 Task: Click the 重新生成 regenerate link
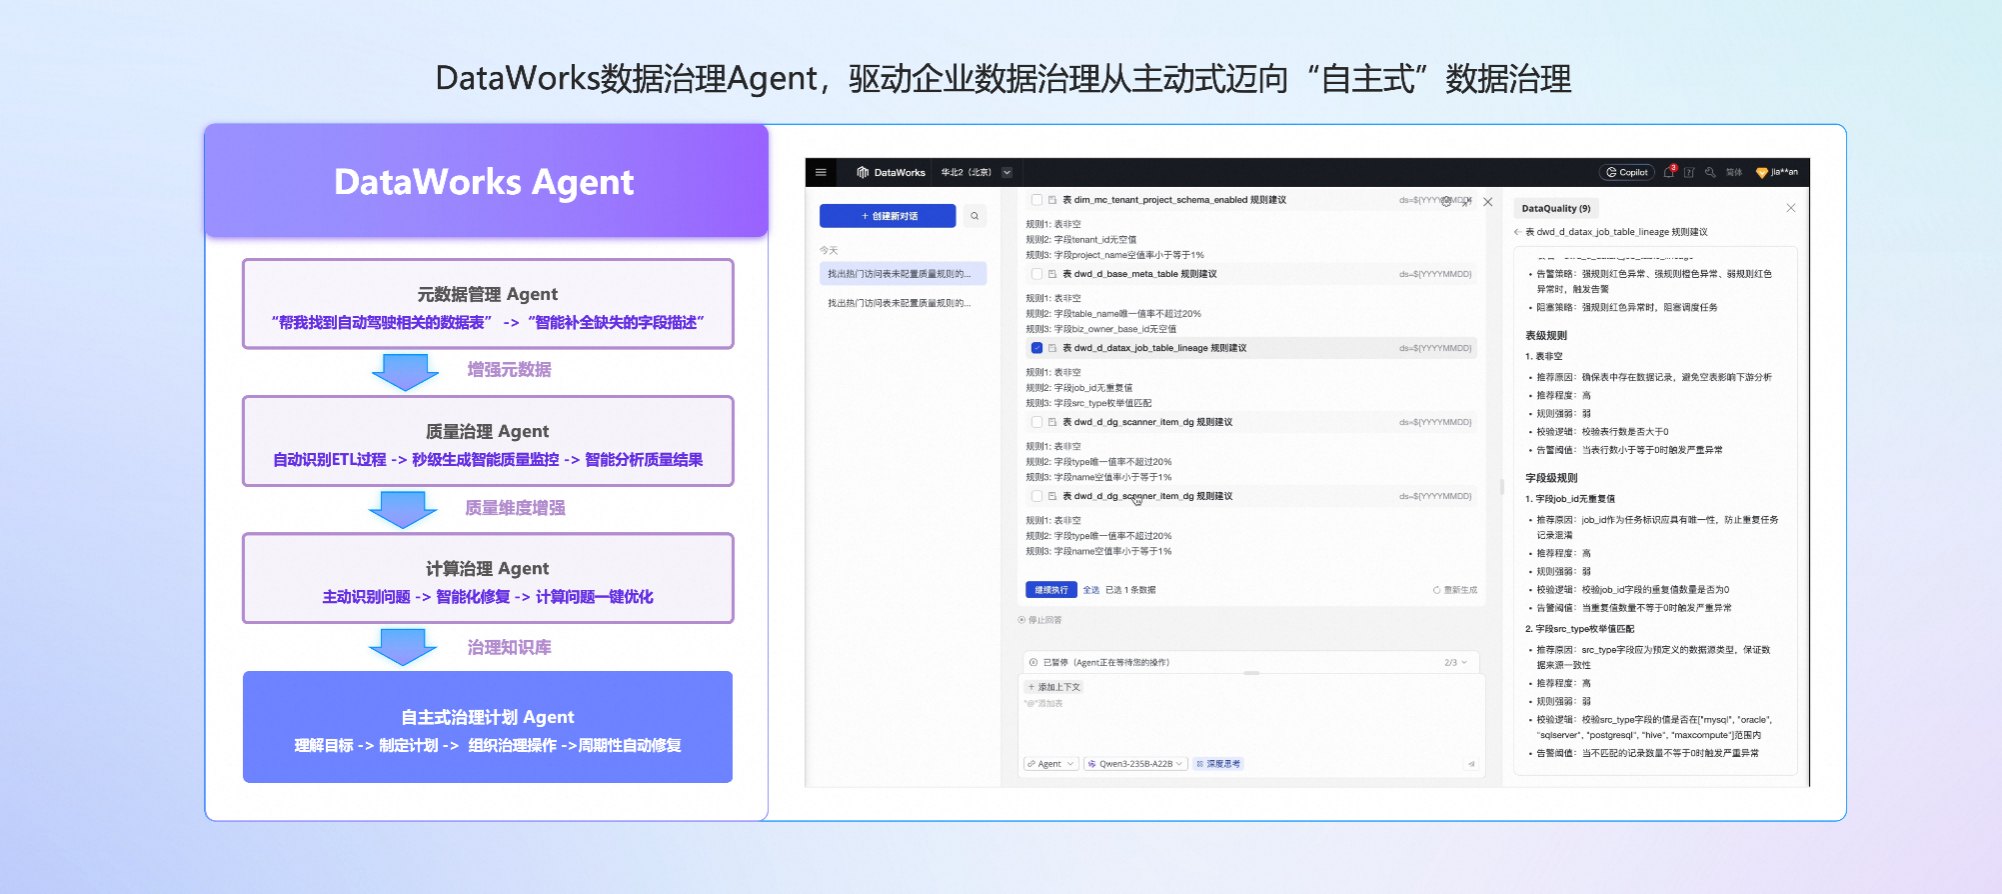(x=1460, y=590)
